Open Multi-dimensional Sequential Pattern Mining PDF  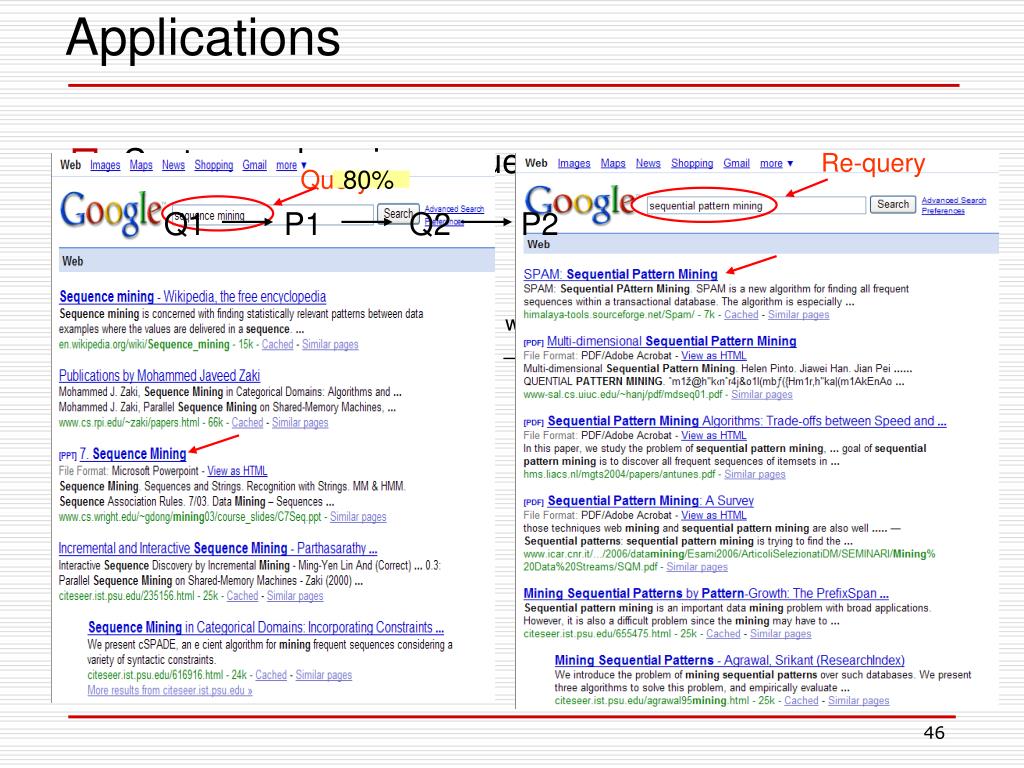(x=671, y=341)
